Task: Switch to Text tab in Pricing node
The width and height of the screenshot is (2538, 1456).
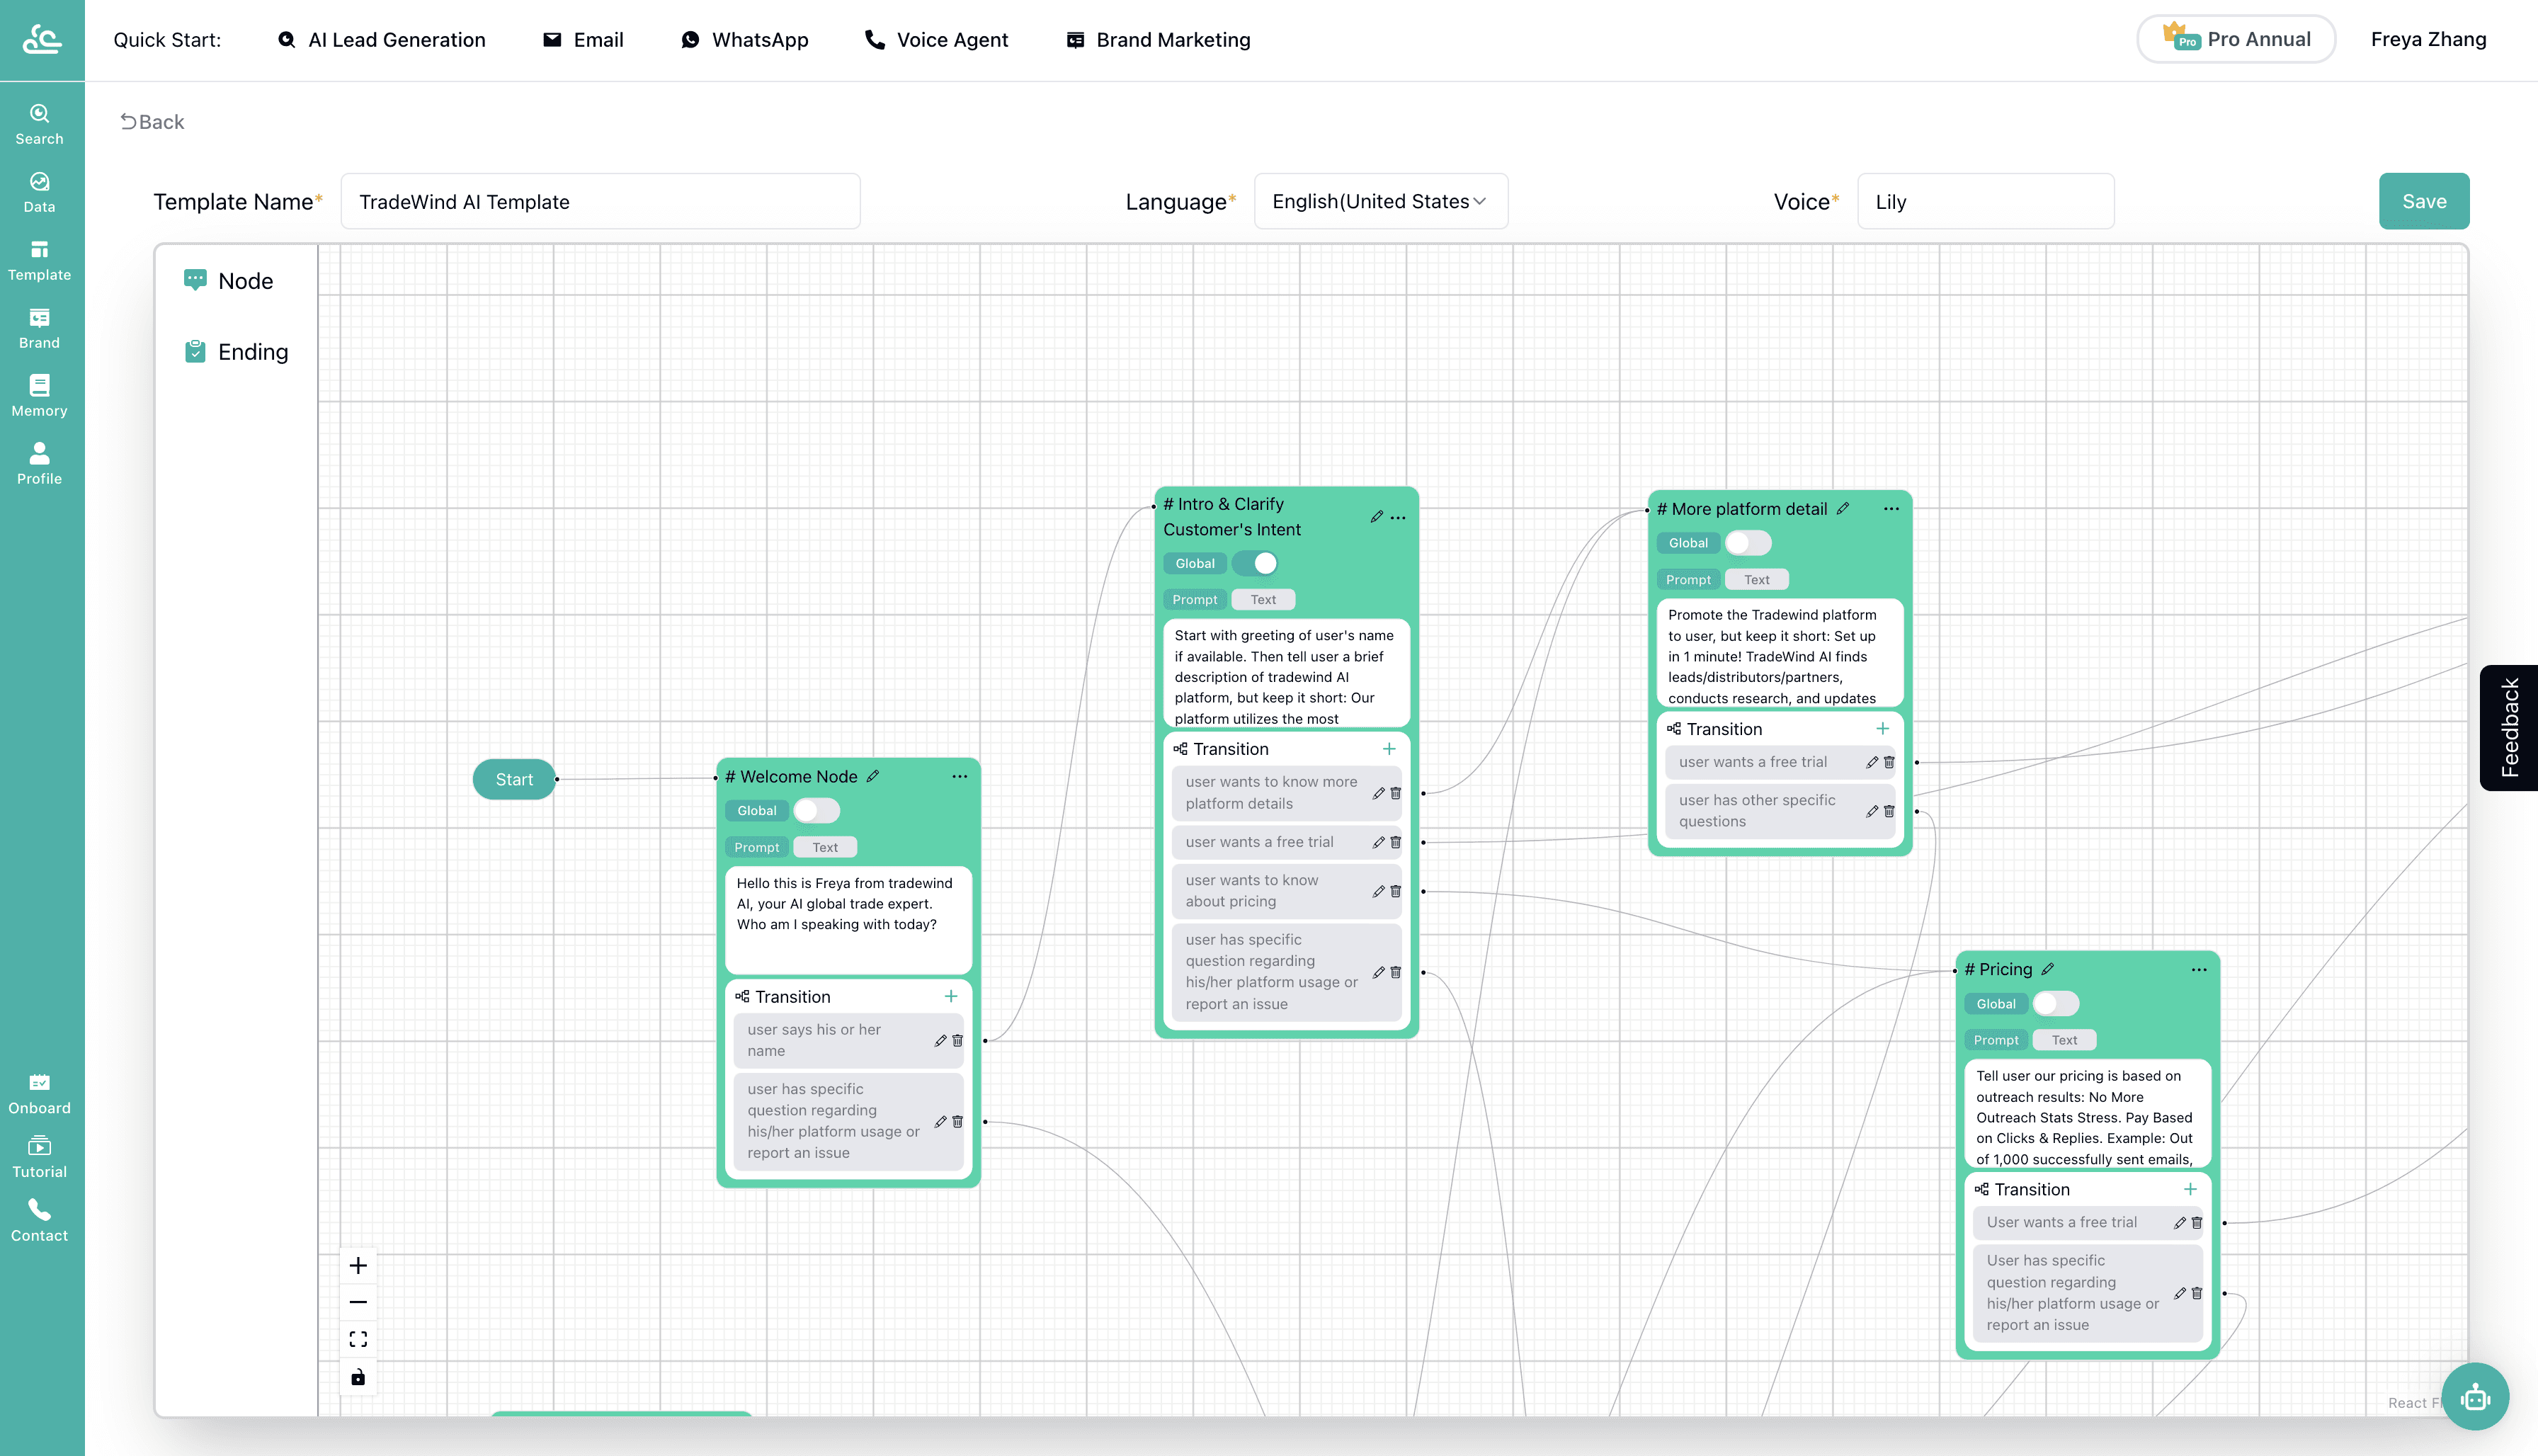Action: click(2064, 1040)
